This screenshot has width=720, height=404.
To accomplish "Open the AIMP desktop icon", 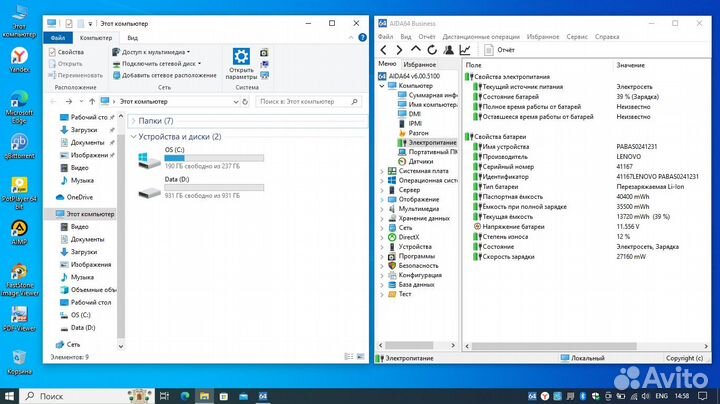I will pos(18,229).
